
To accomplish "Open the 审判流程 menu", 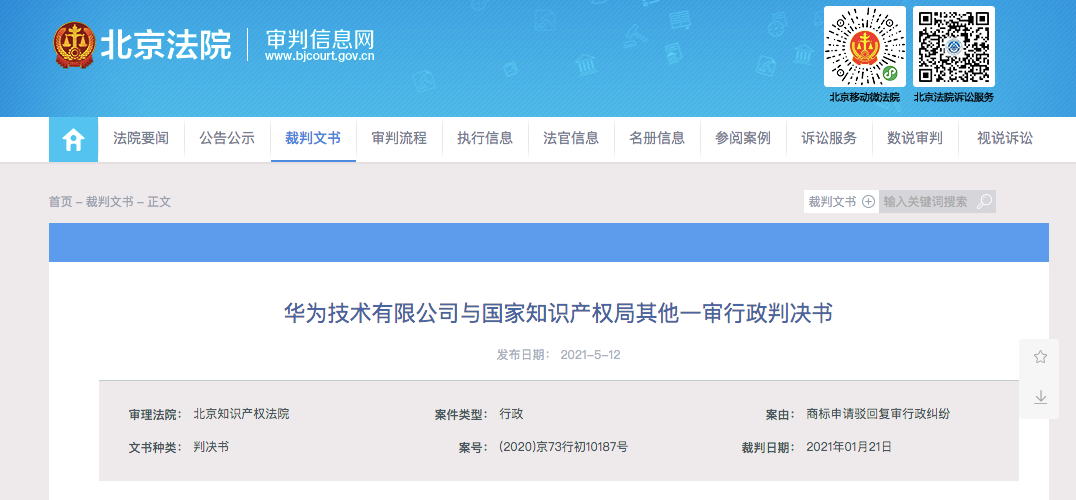I will tap(399, 139).
